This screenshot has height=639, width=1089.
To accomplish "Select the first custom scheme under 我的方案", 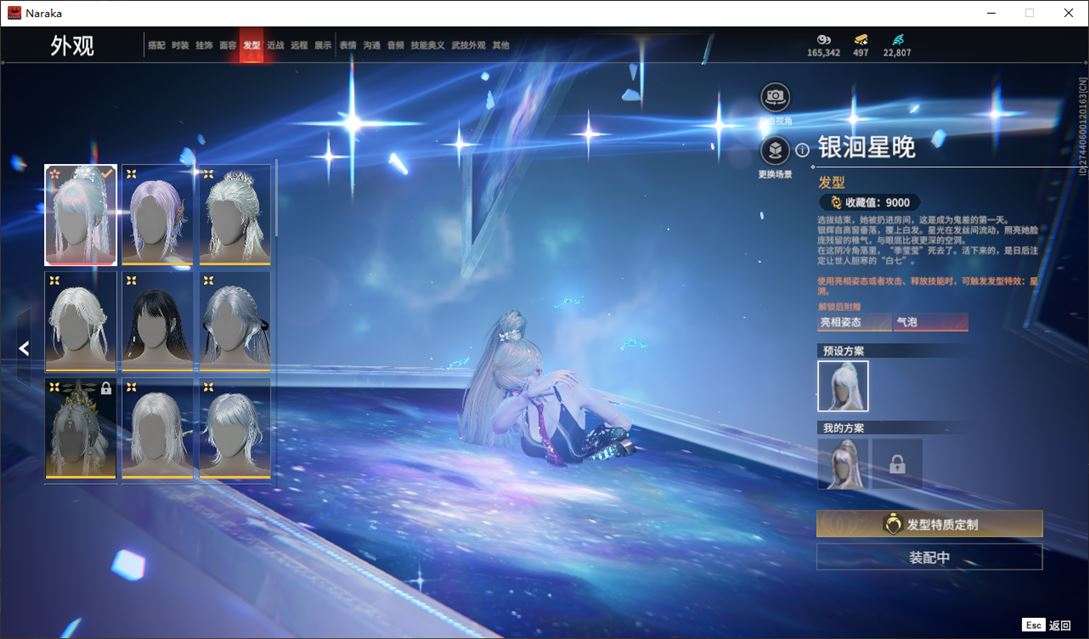I will pos(843,463).
